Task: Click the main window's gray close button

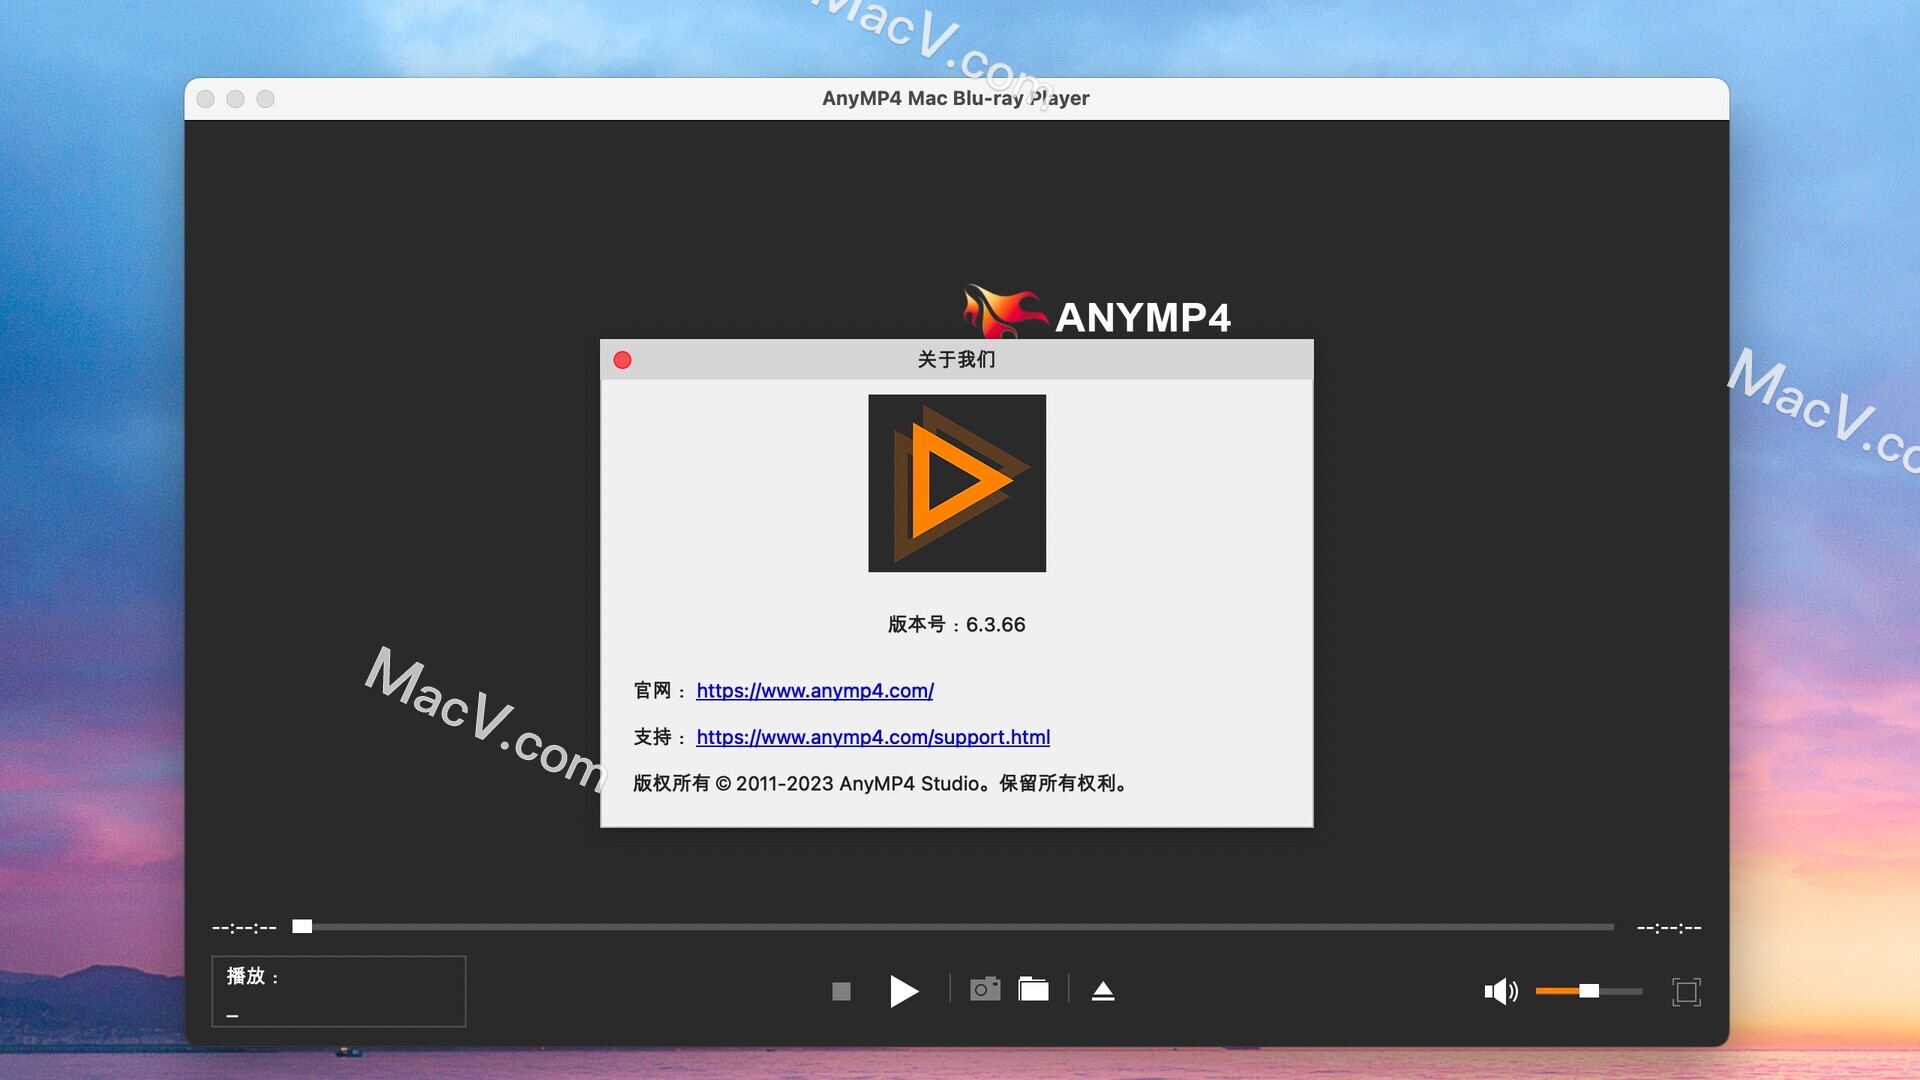Action: point(206,99)
